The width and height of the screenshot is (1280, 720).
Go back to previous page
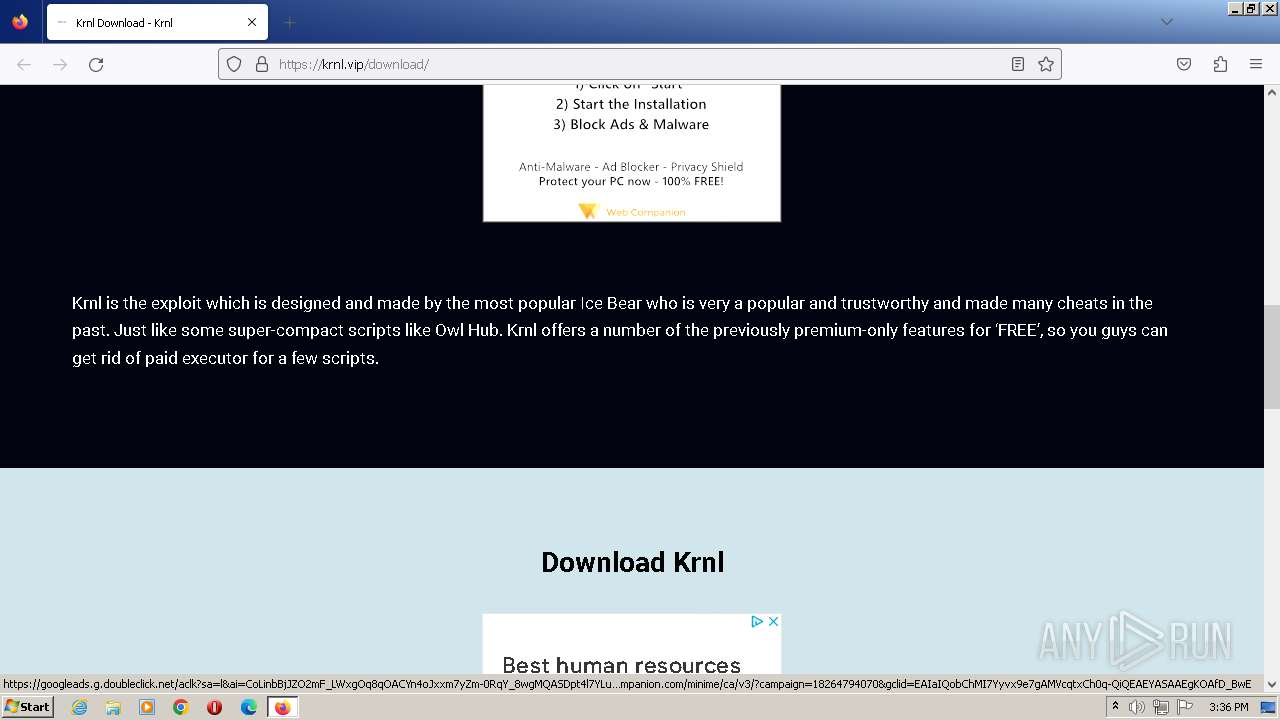tap(24, 64)
